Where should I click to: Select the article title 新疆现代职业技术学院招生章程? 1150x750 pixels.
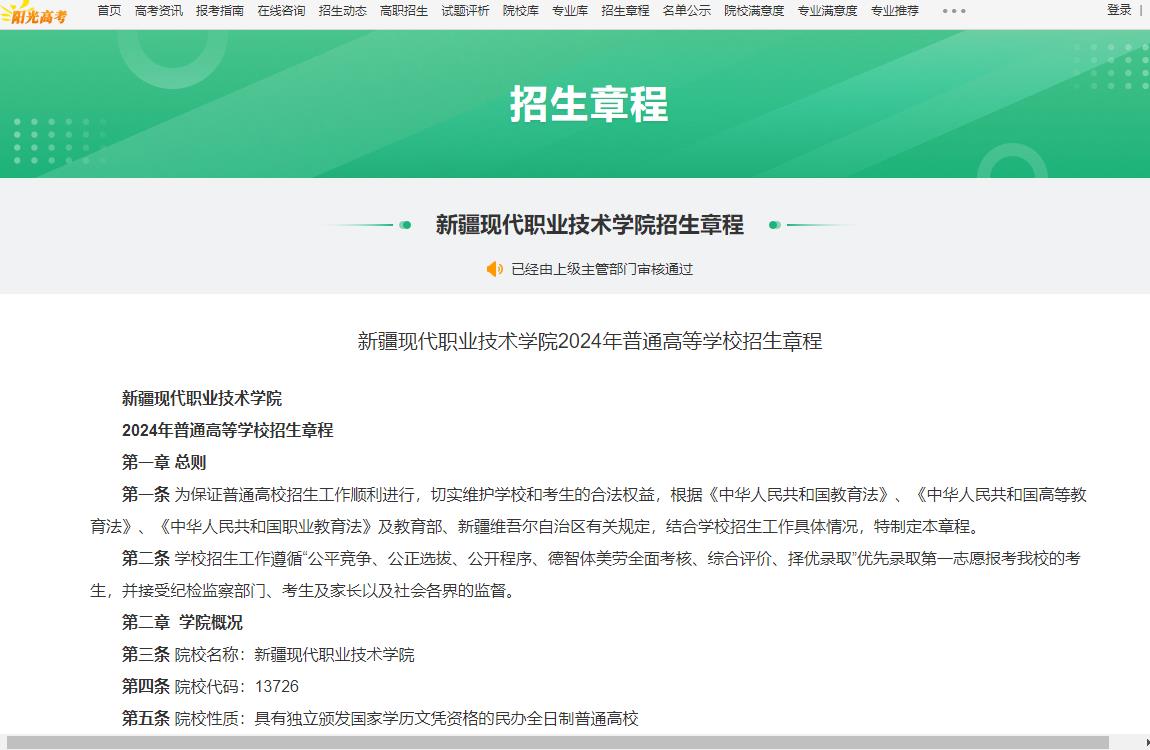coord(588,225)
